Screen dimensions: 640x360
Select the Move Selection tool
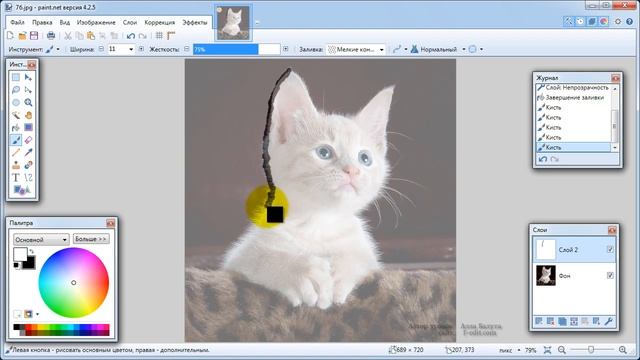coord(28,90)
